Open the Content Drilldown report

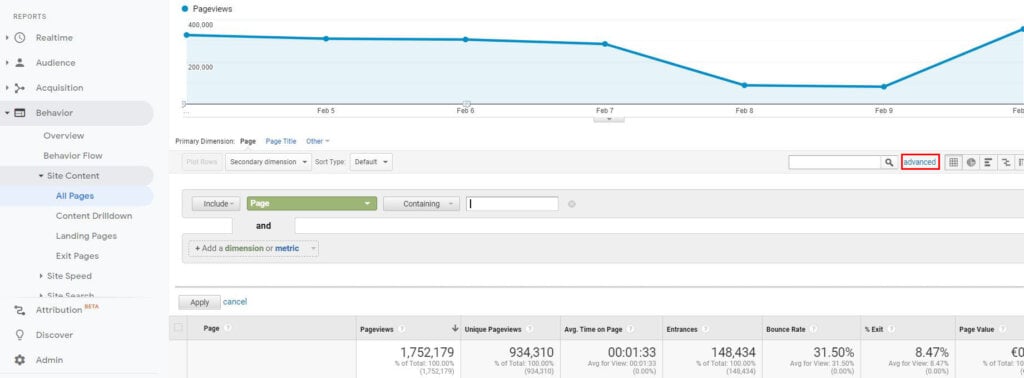(94, 216)
